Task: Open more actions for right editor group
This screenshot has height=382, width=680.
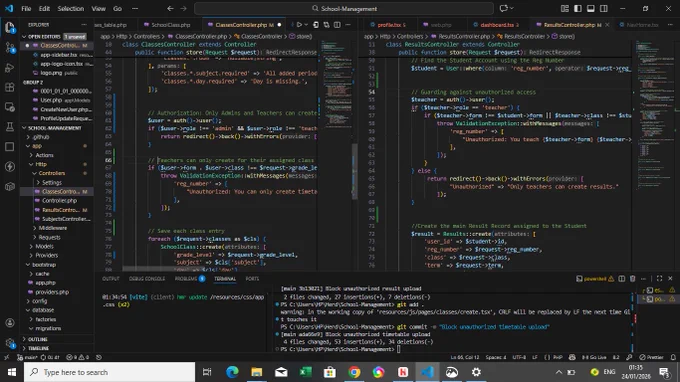Action: [670, 25]
